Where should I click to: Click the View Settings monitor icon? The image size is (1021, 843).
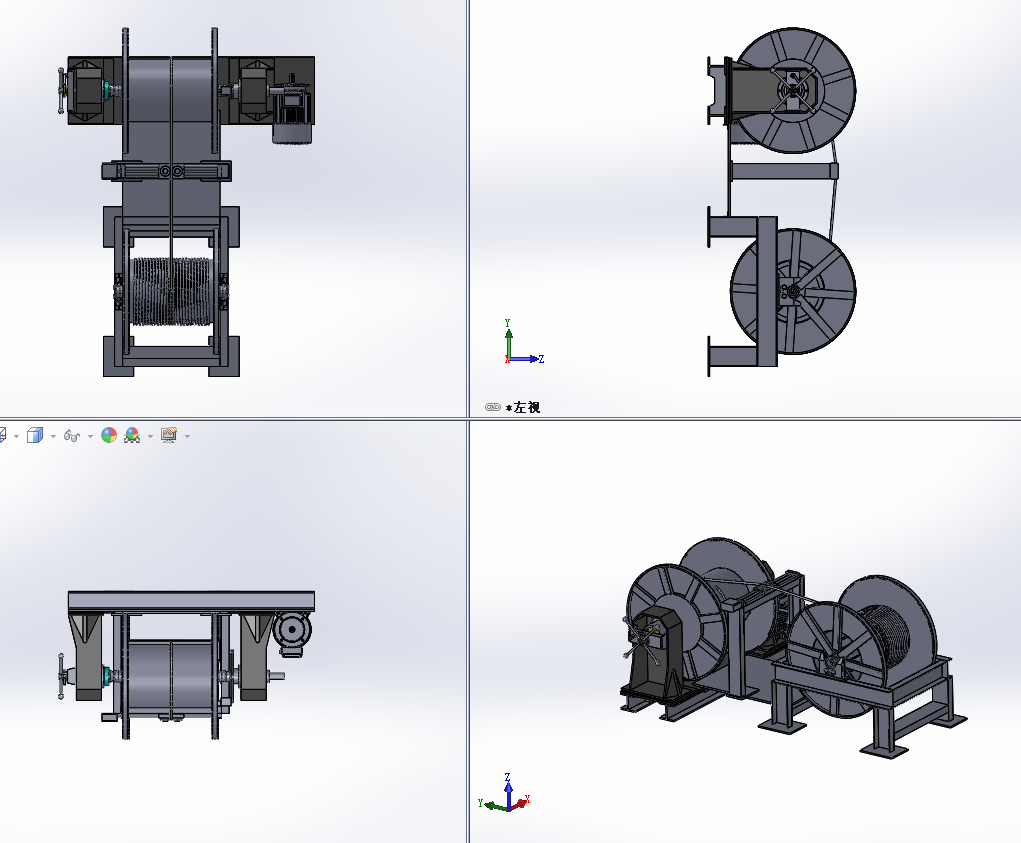(x=169, y=435)
